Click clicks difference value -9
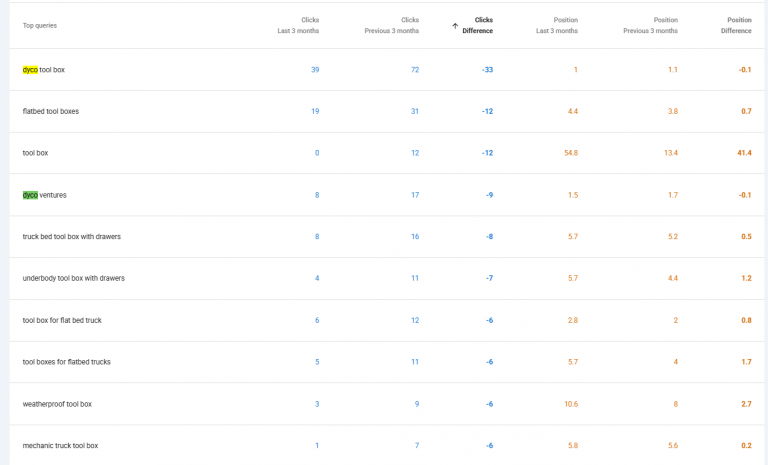 pyautogui.click(x=489, y=195)
